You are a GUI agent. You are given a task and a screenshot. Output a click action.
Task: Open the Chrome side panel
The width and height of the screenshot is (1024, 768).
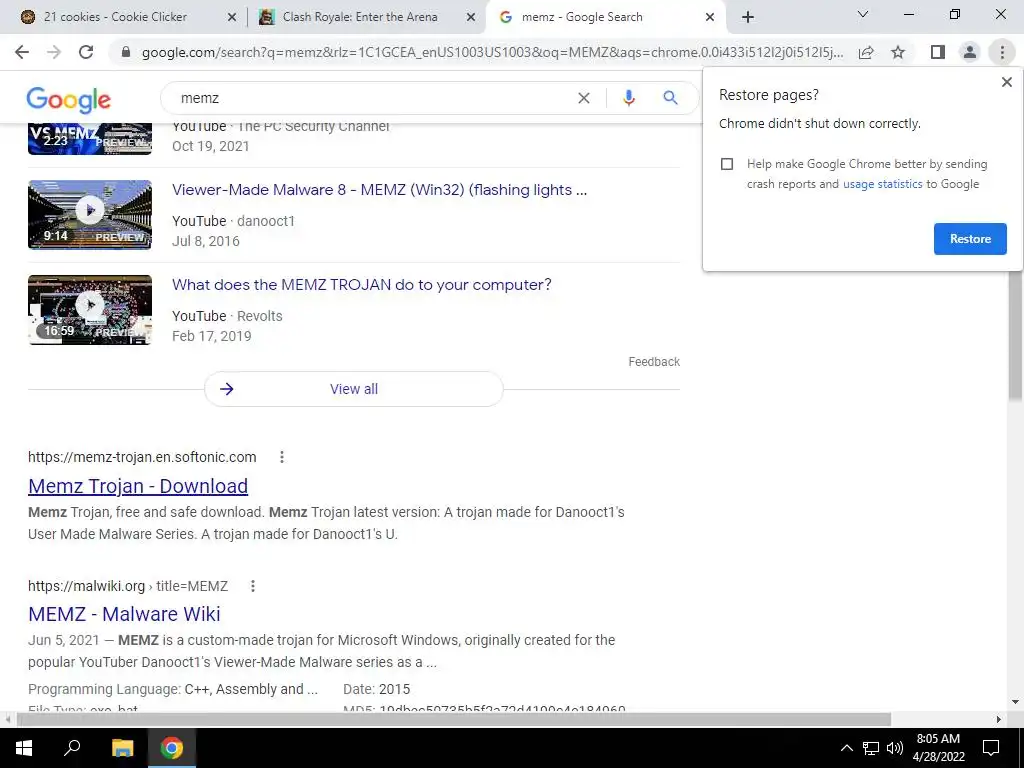click(938, 52)
